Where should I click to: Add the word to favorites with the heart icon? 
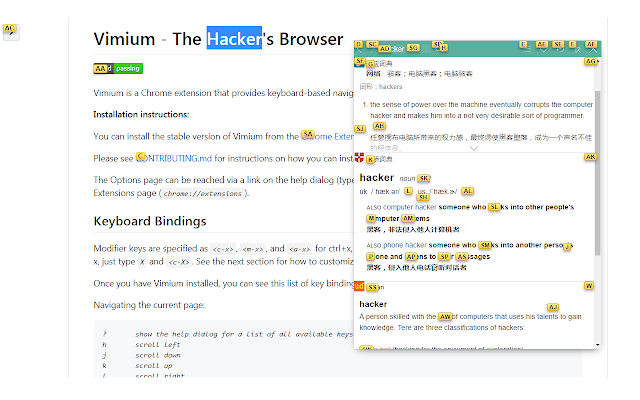coord(543,49)
